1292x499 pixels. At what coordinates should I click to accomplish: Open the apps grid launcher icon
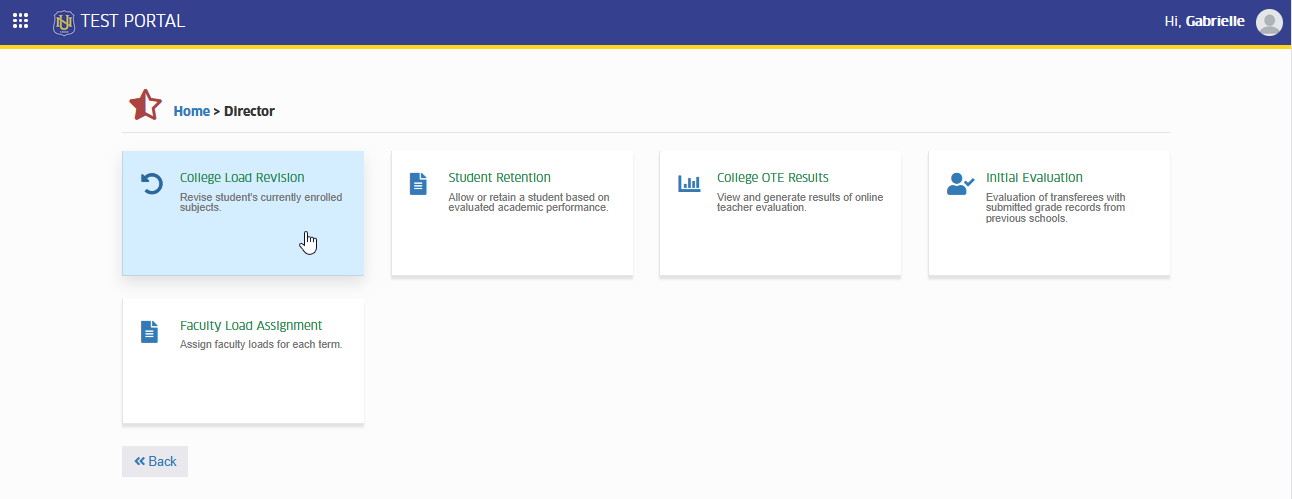click(20, 21)
